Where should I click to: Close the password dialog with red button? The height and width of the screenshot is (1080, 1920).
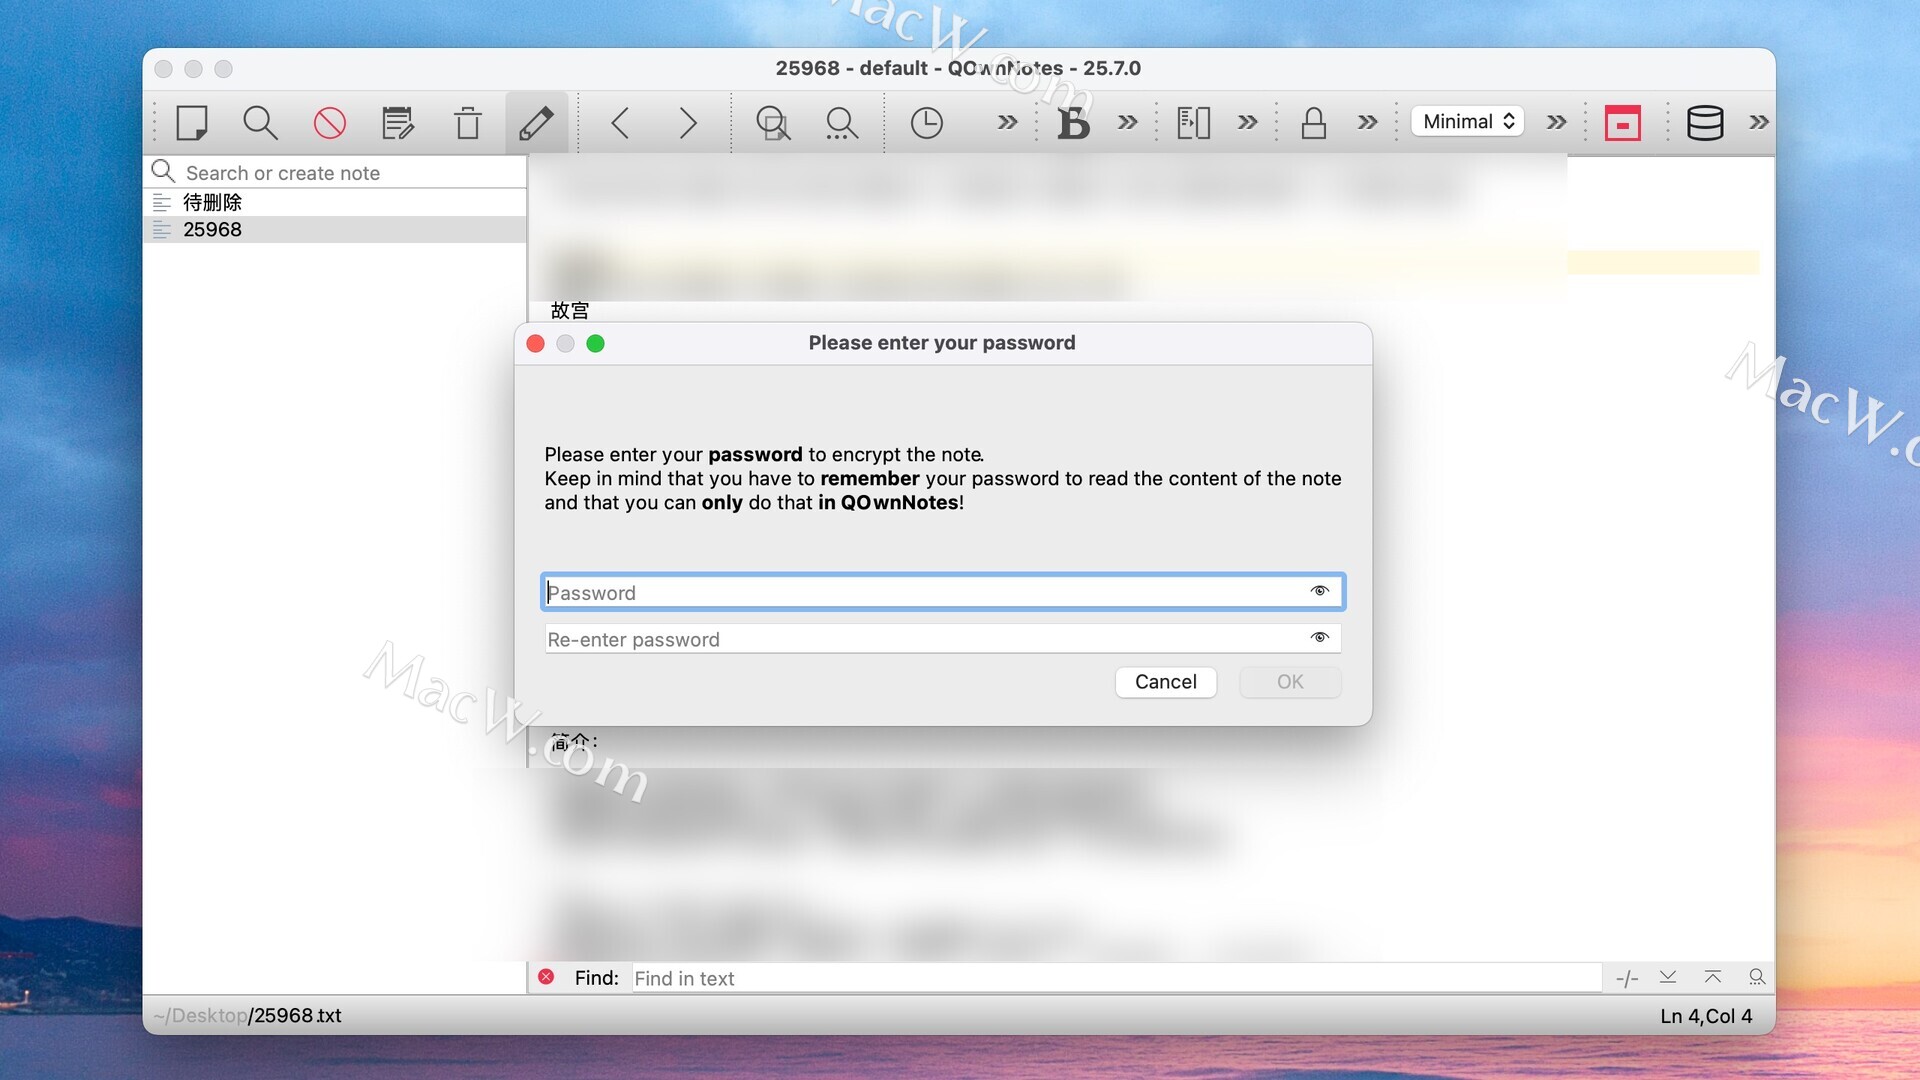click(x=535, y=344)
